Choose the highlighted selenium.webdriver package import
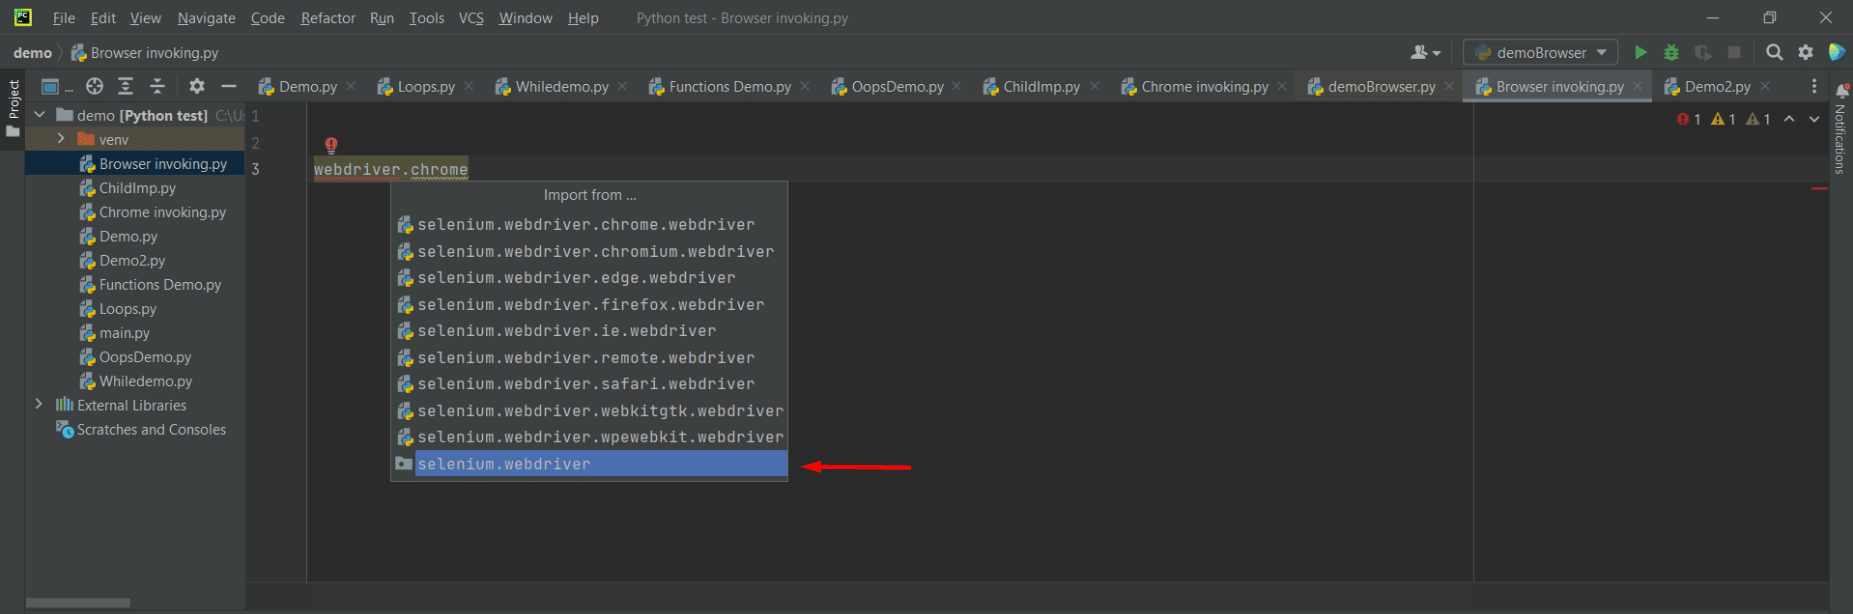This screenshot has width=1853, height=614. 589,464
